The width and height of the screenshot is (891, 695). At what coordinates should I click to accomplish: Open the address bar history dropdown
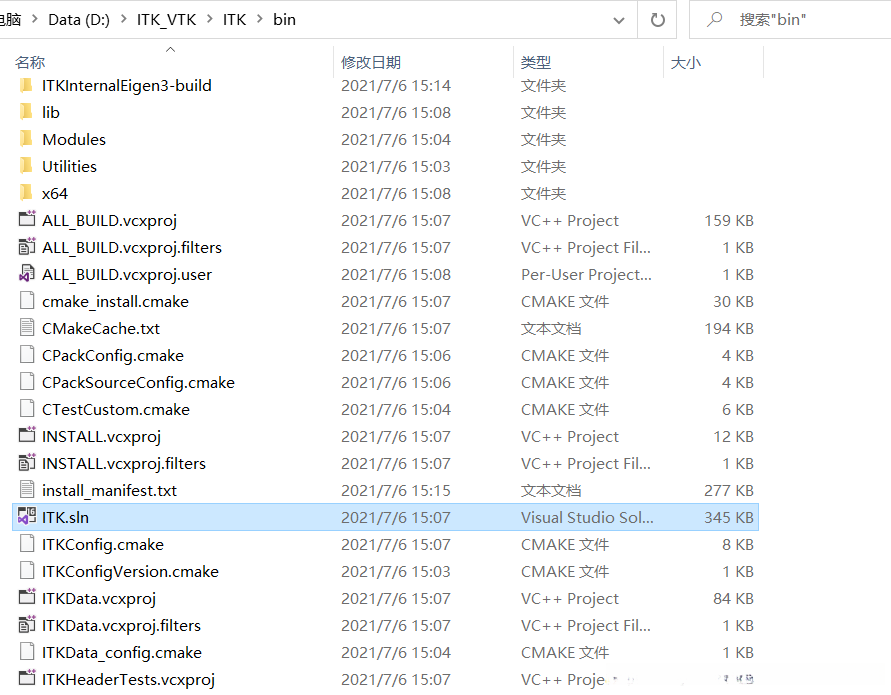pos(619,20)
